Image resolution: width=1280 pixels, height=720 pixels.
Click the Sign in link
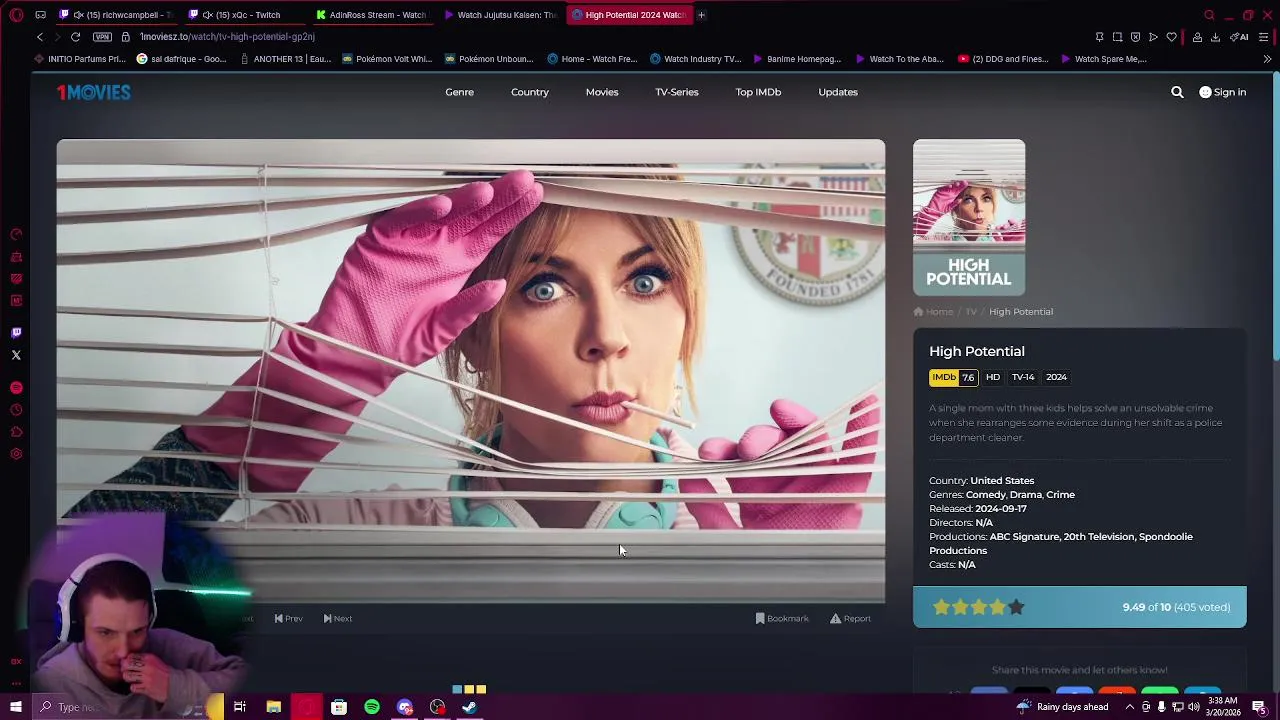(1223, 92)
